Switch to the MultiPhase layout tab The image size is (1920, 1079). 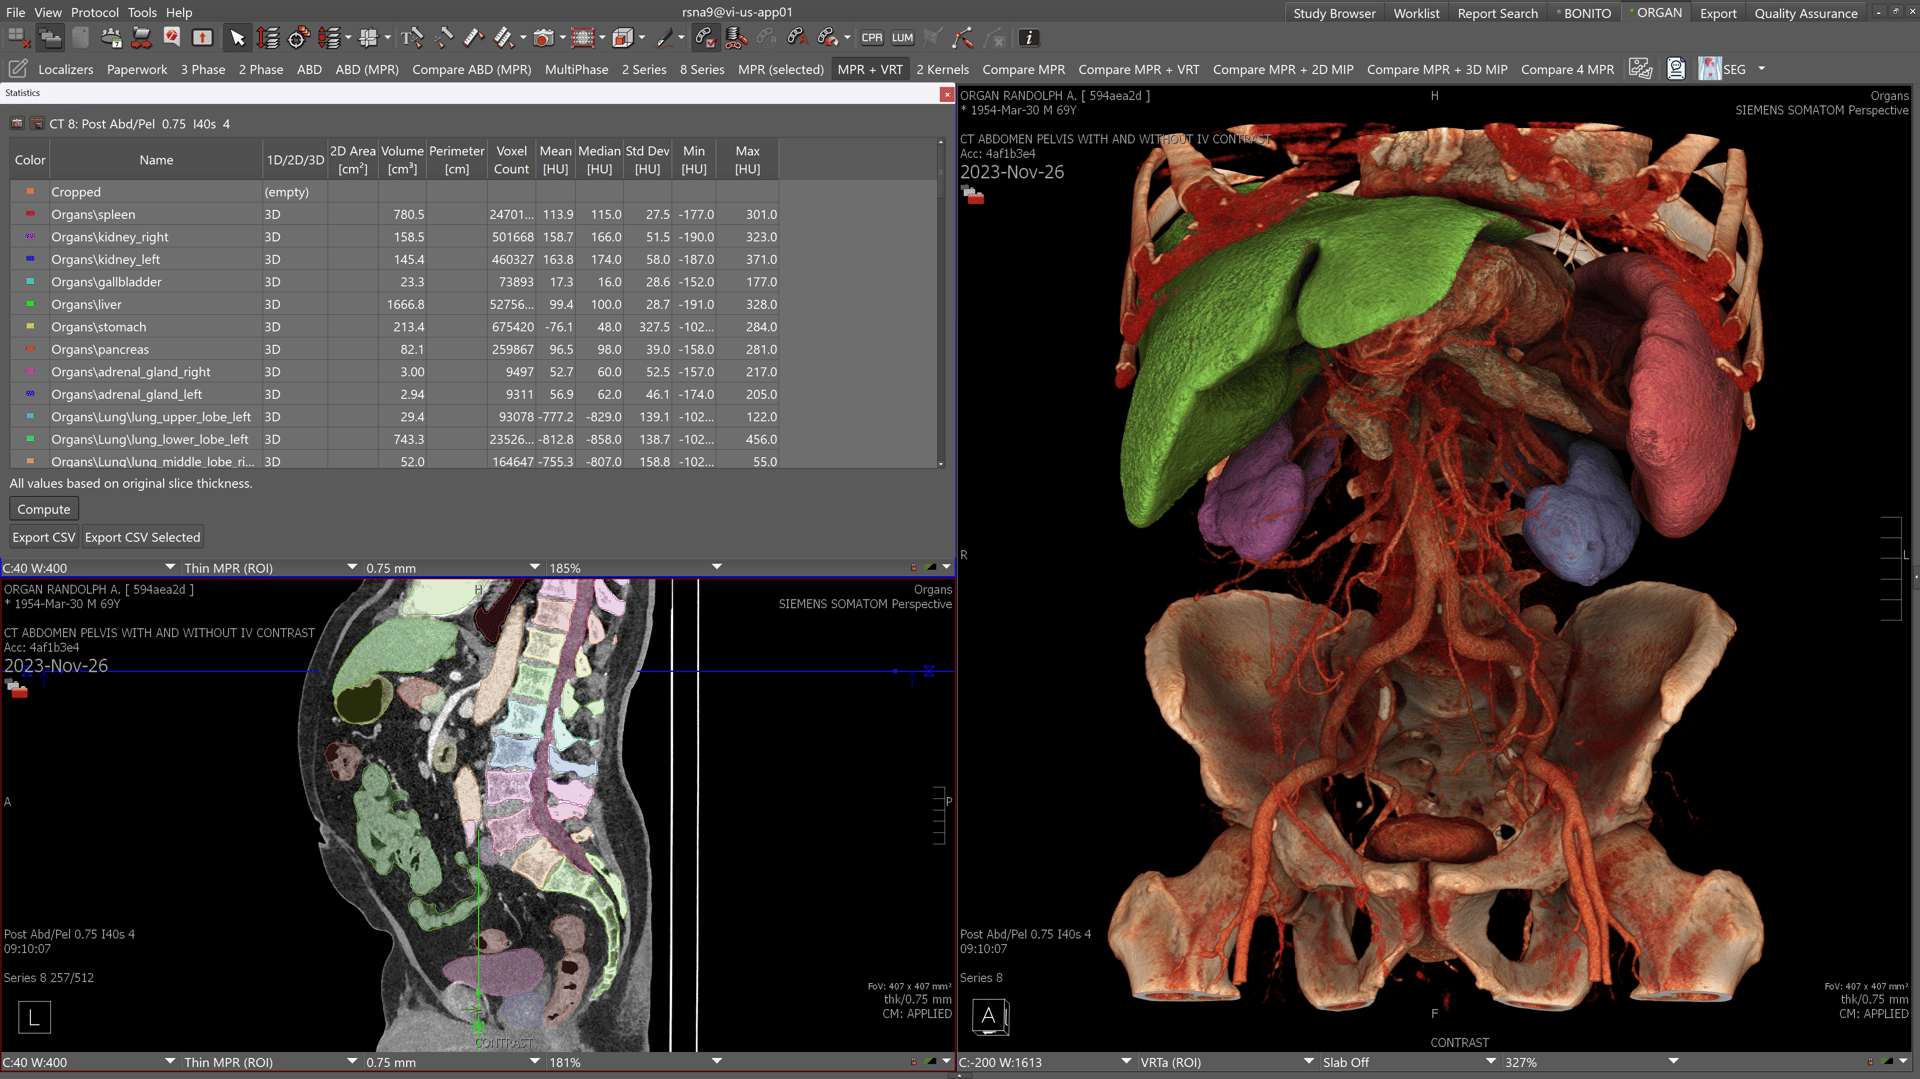(x=576, y=69)
